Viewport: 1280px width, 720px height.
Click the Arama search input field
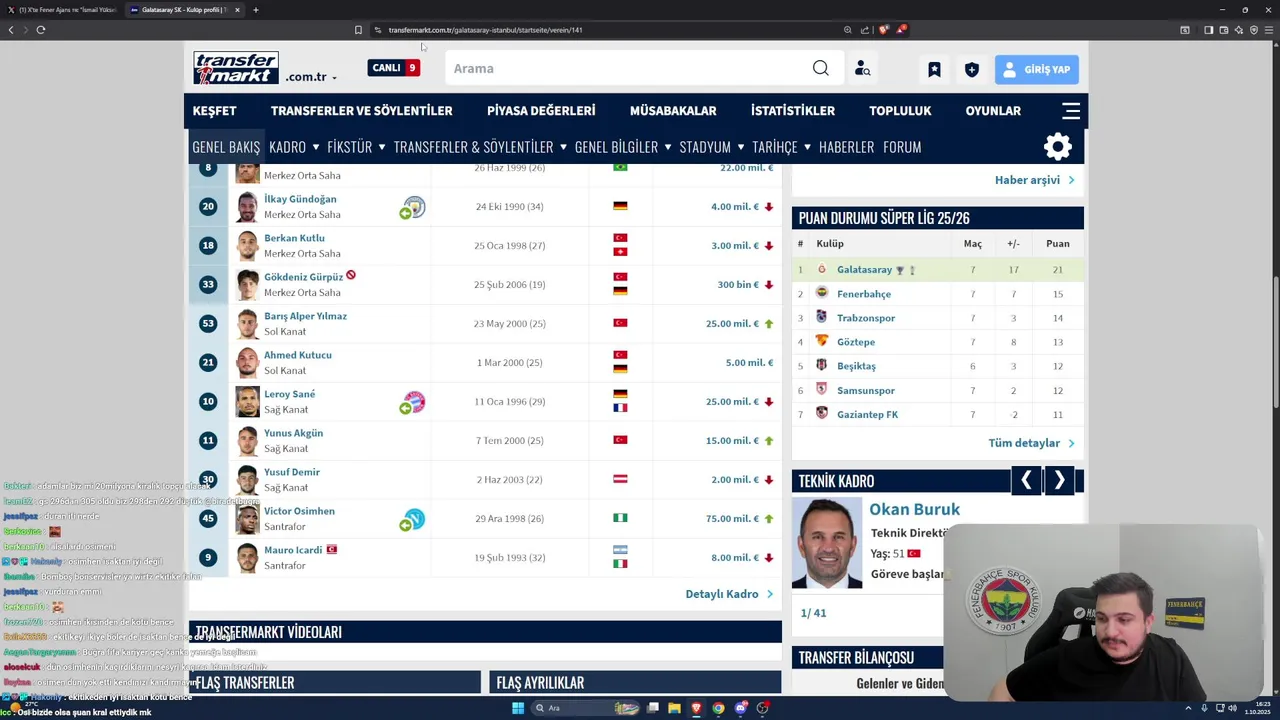(x=630, y=68)
